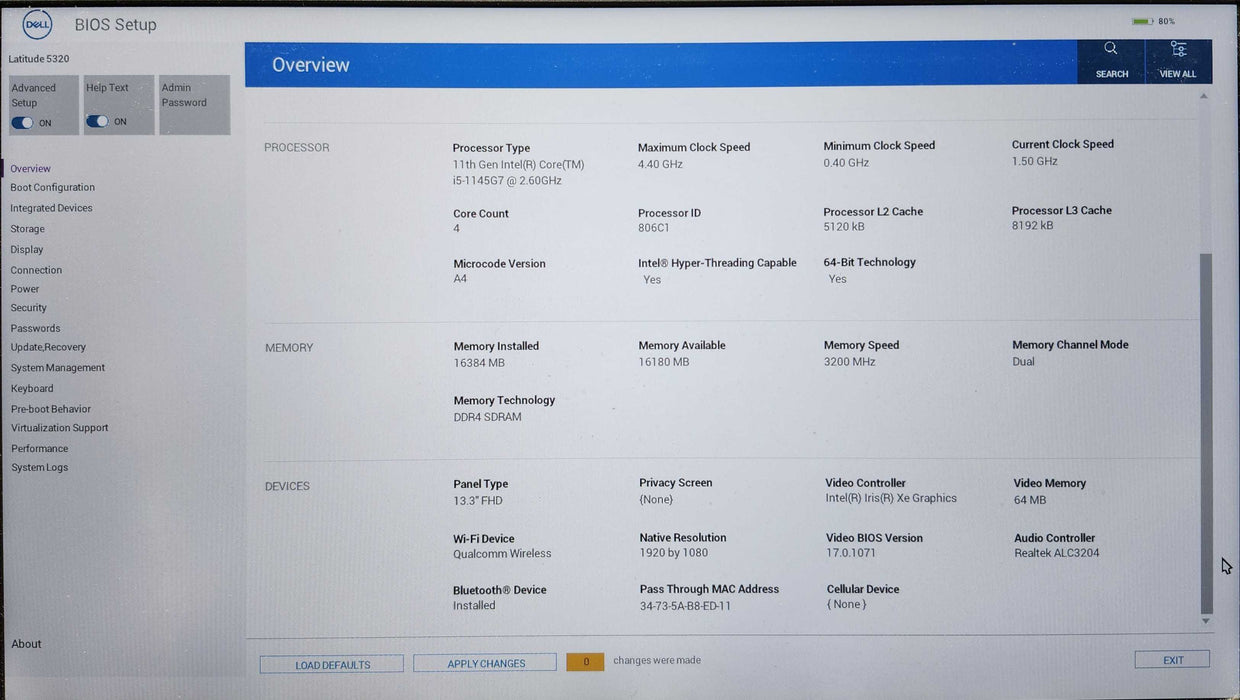1240x700 pixels.
Task: Select Overview in the sidebar
Action: (x=31, y=169)
